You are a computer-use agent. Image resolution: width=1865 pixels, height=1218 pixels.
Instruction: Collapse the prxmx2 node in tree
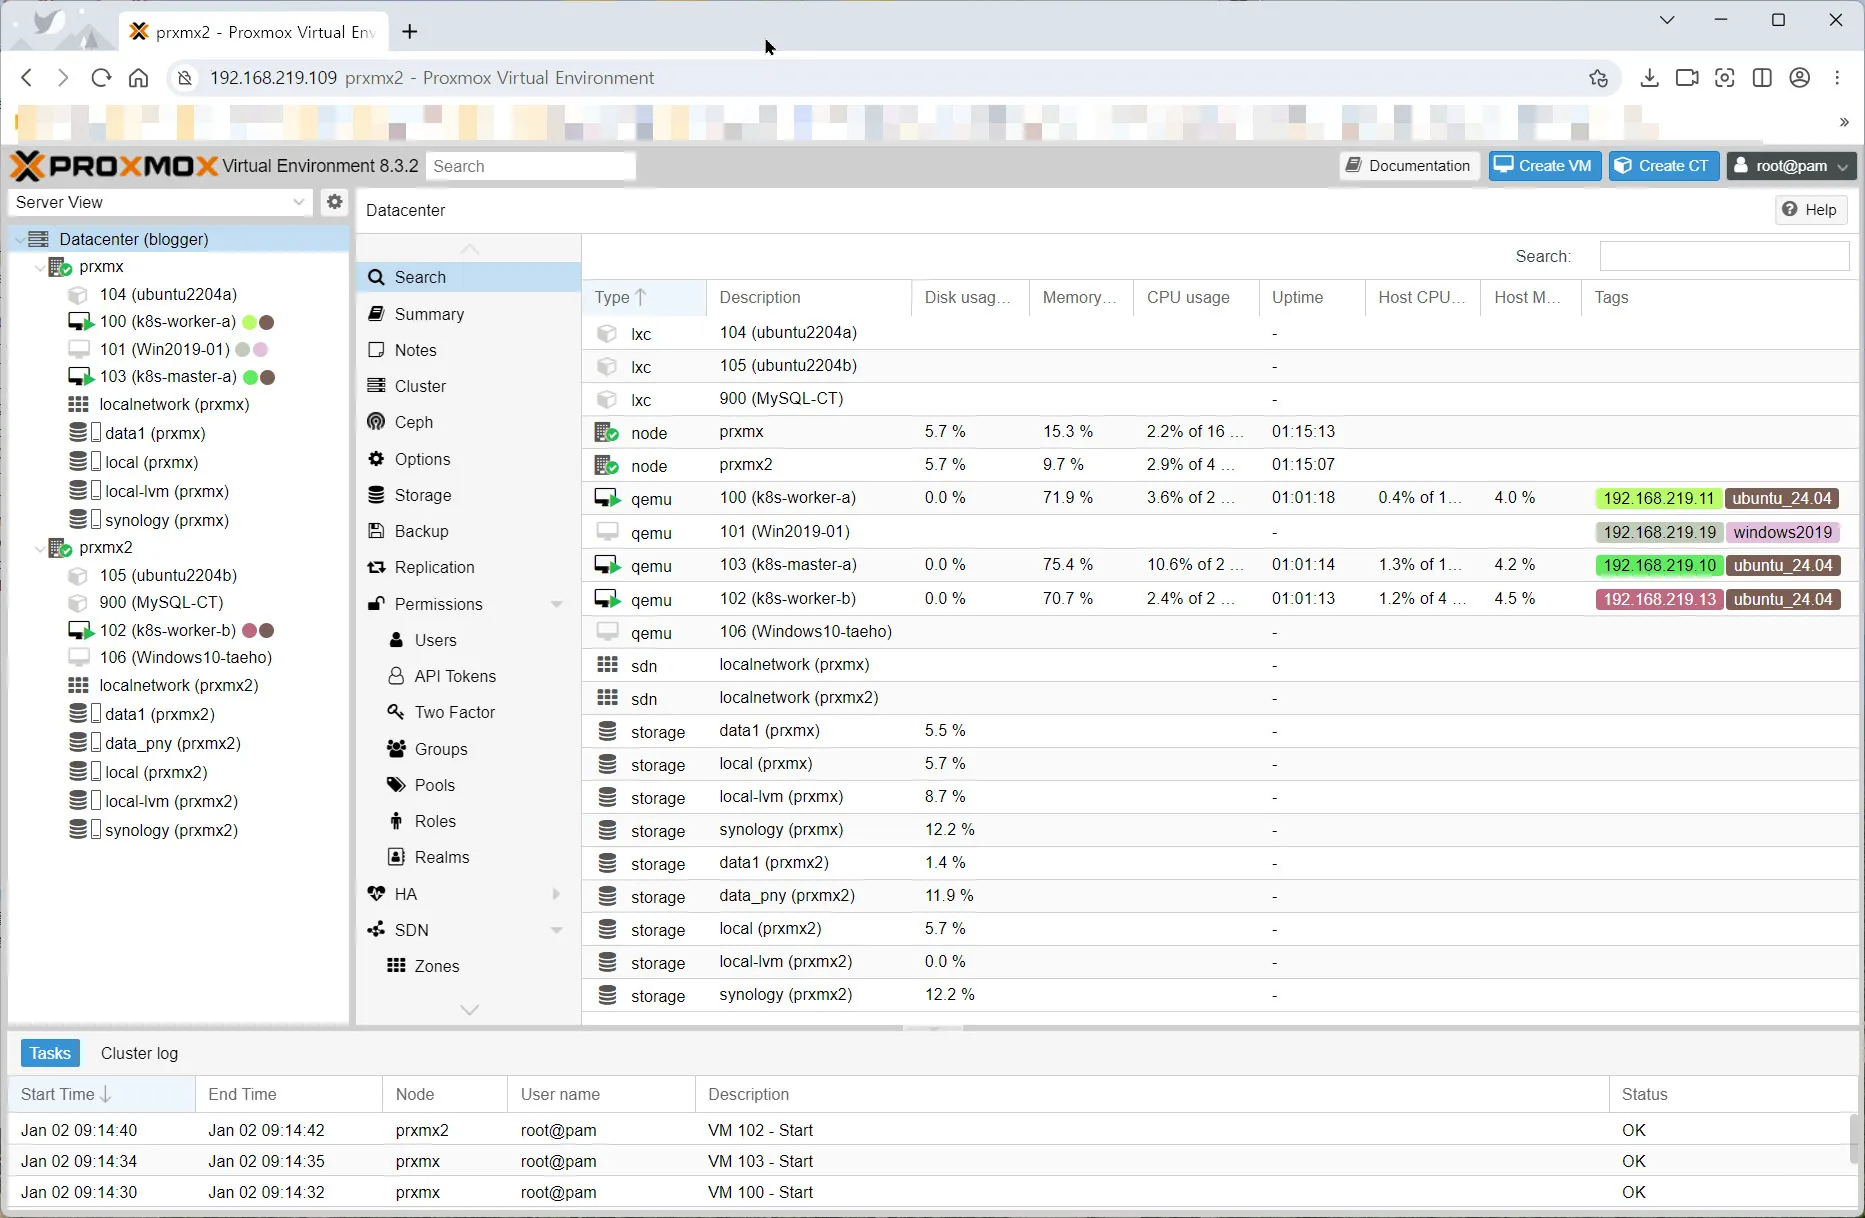40,548
